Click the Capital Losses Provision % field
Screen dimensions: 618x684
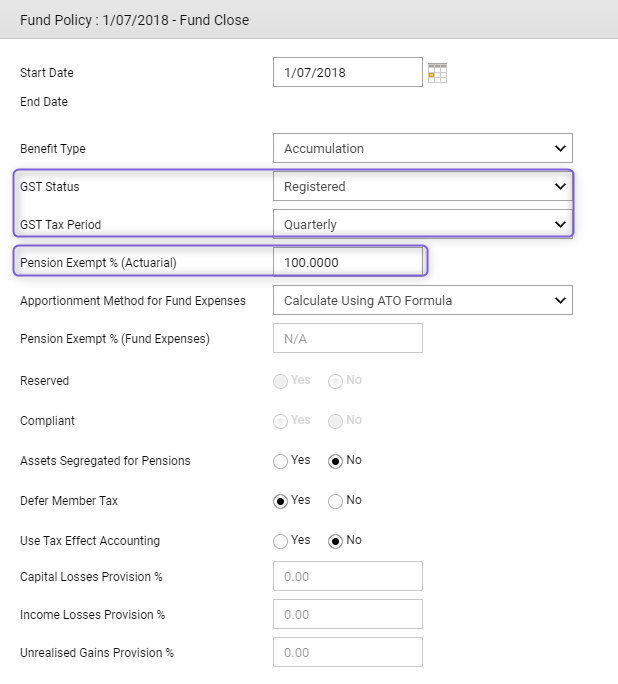348,576
